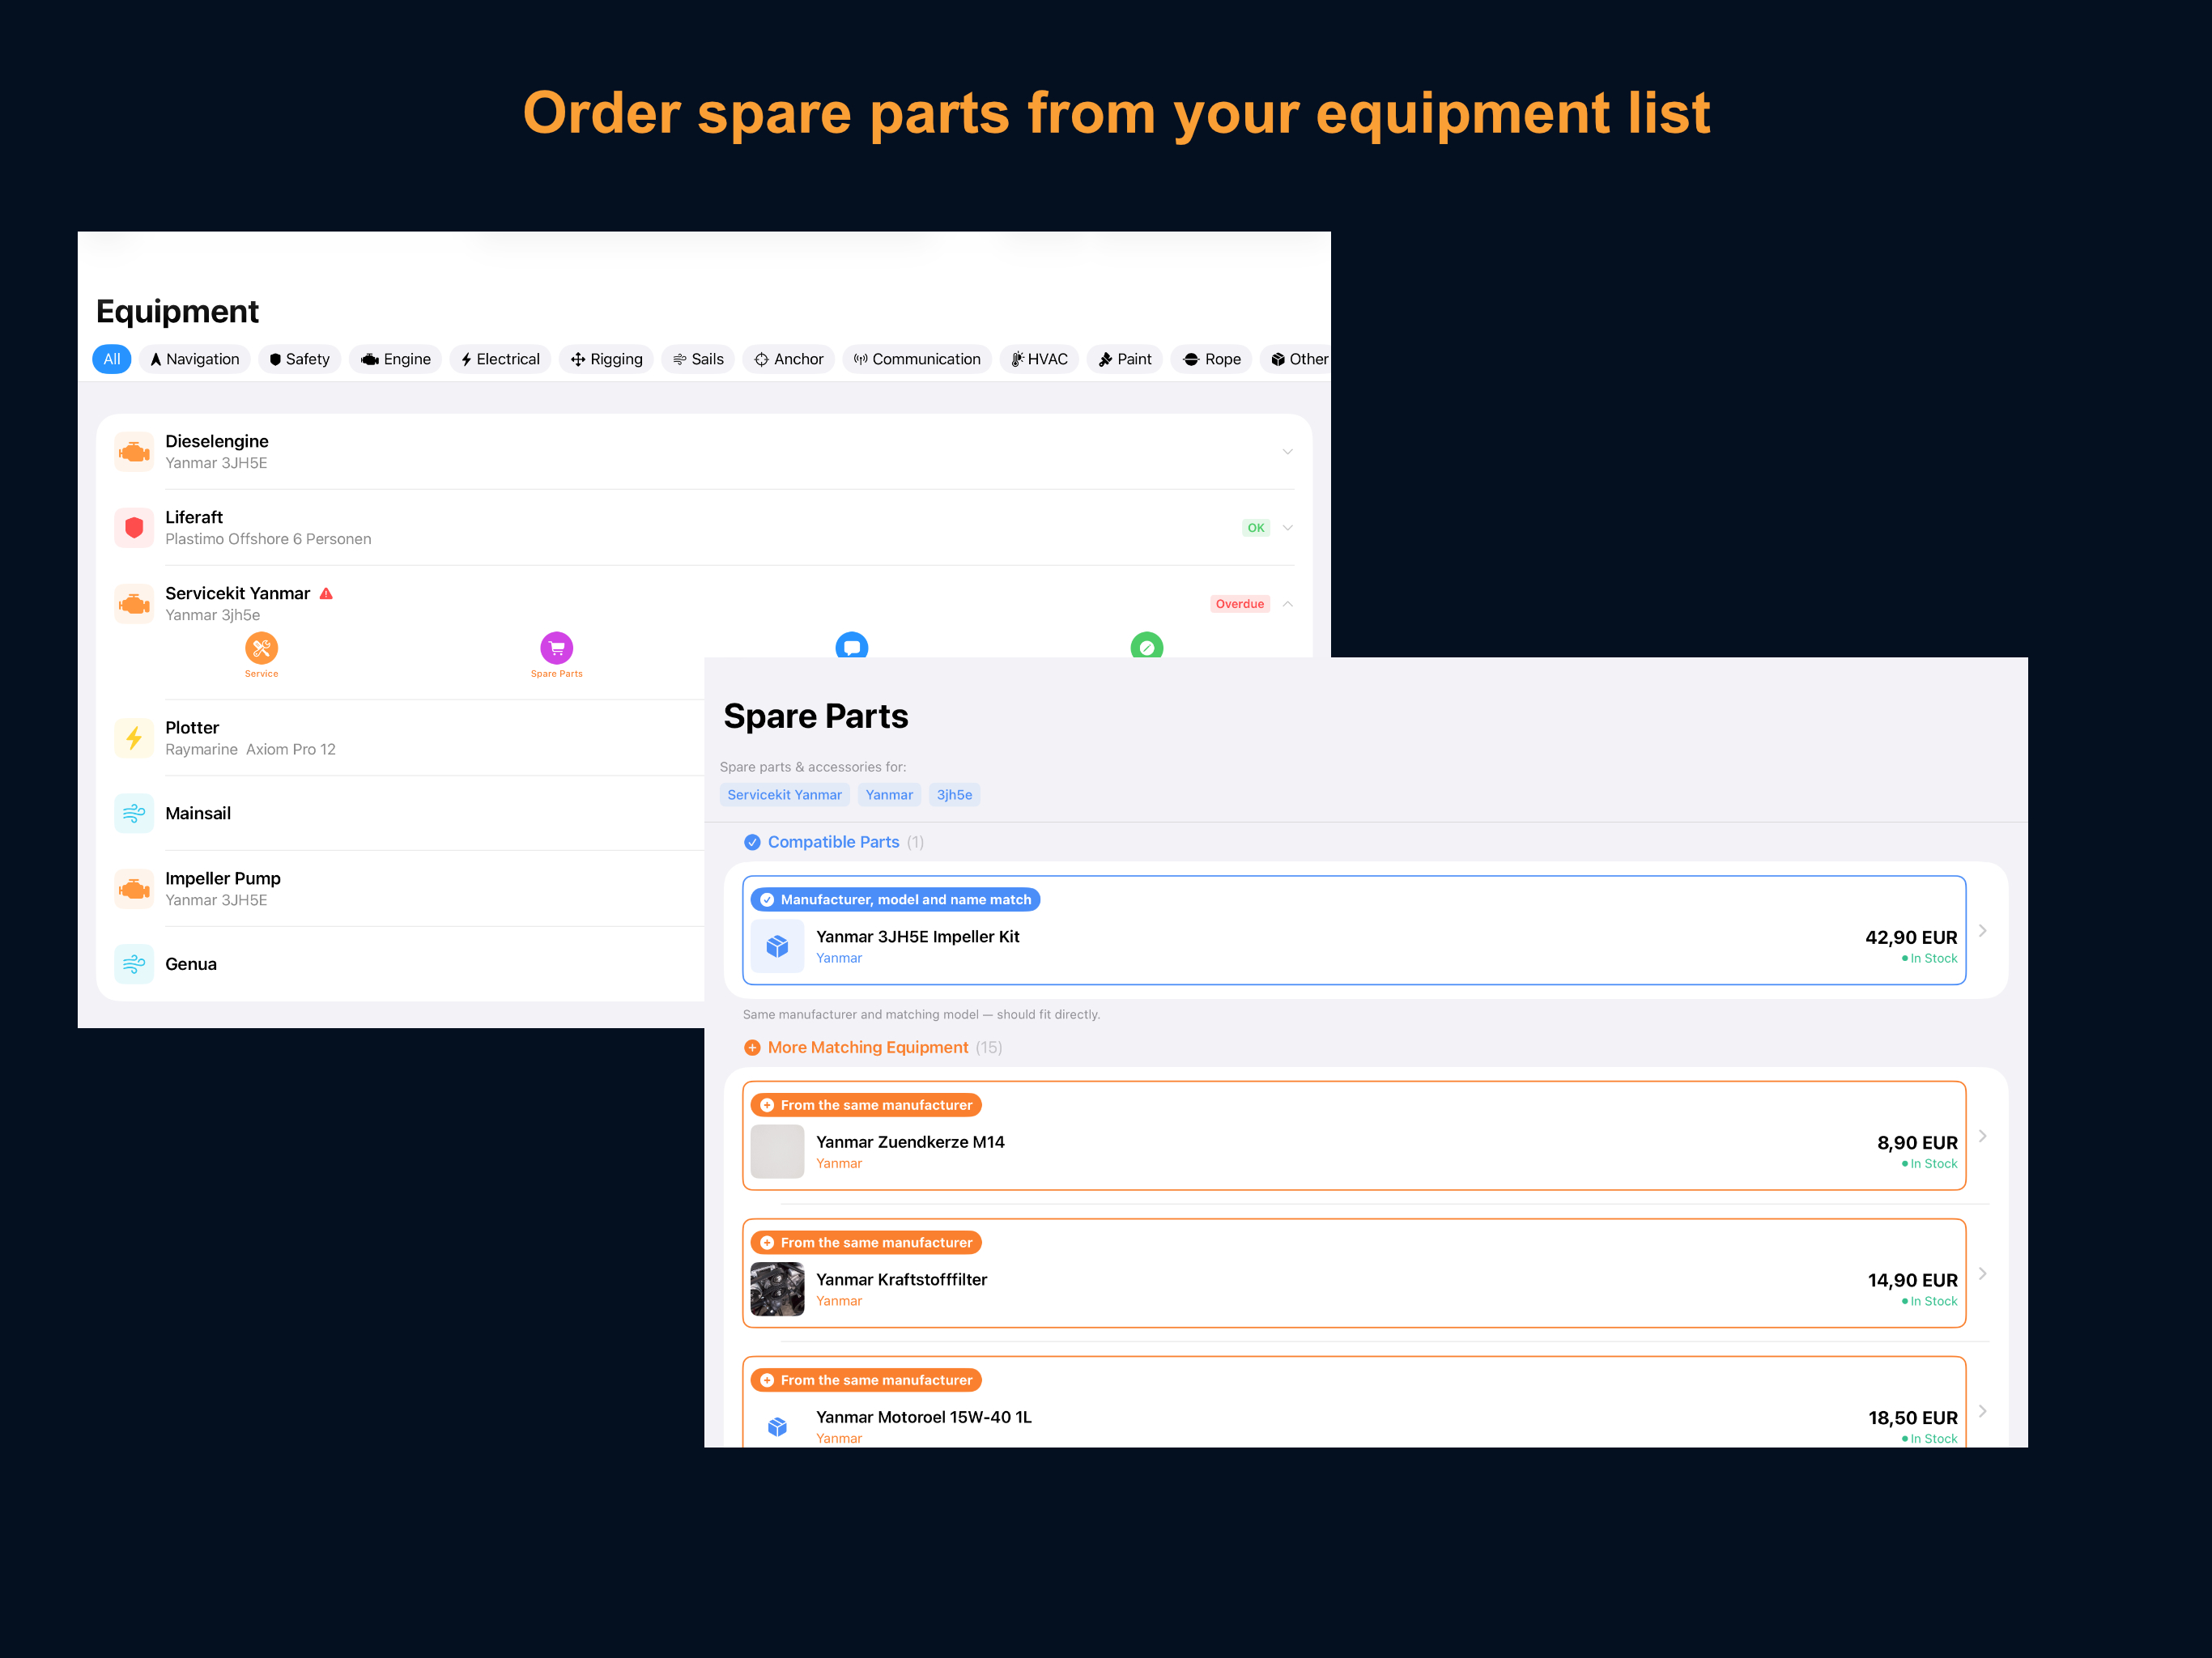Select the 3jh5e search tag

[x=955, y=795]
